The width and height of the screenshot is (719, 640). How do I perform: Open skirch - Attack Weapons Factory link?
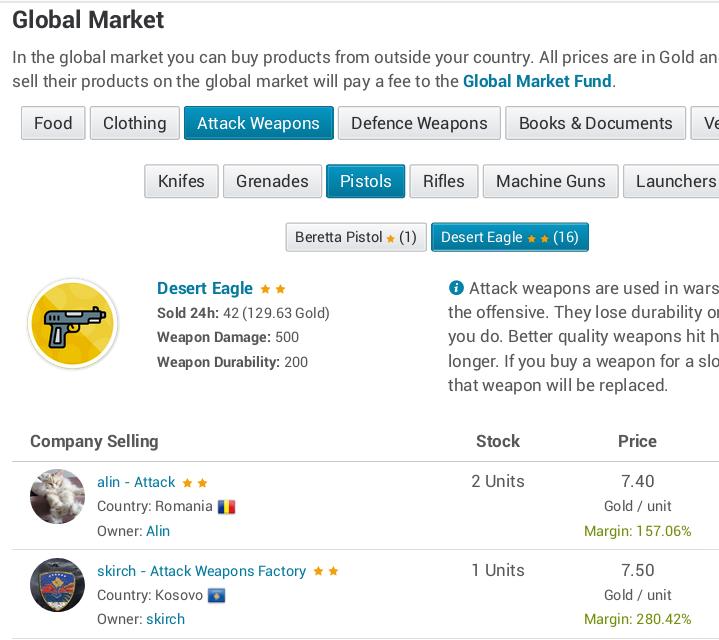201,571
